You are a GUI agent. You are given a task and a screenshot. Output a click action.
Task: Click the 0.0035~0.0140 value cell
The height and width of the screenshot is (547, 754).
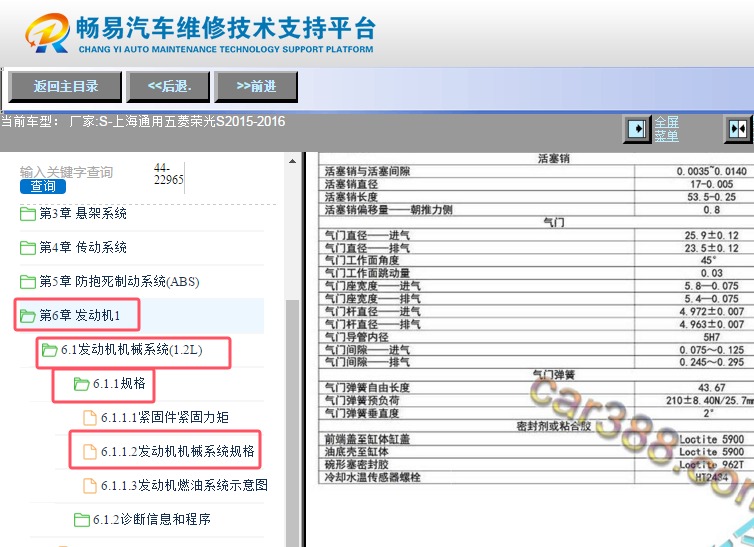coord(711,171)
